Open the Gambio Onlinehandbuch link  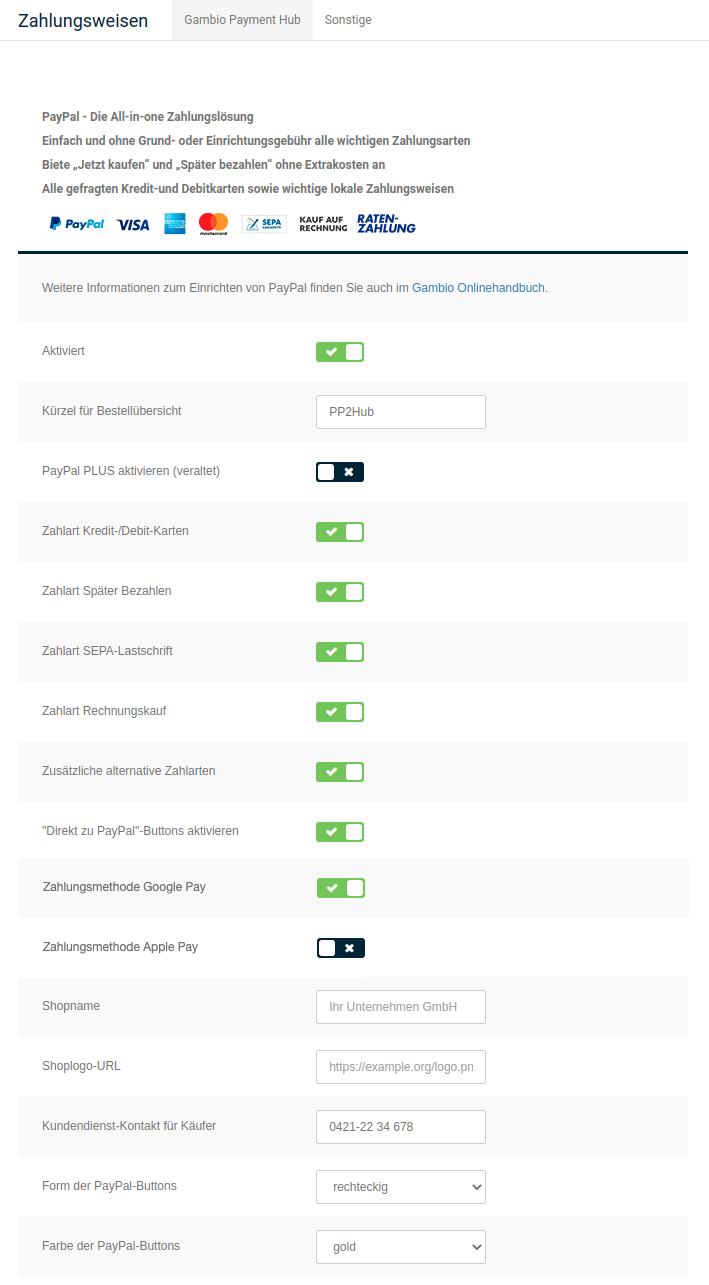tap(479, 288)
